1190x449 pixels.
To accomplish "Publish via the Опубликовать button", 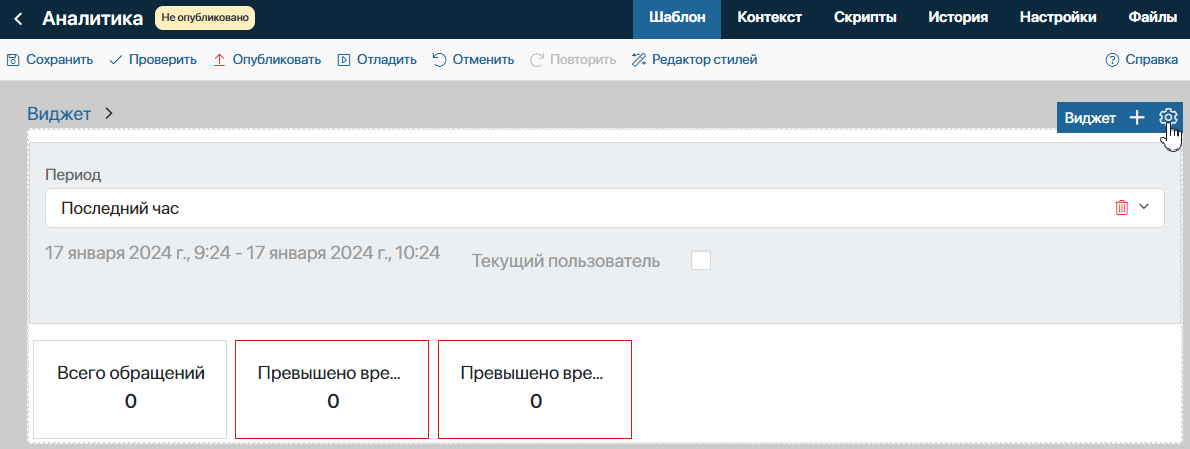I will [266, 60].
